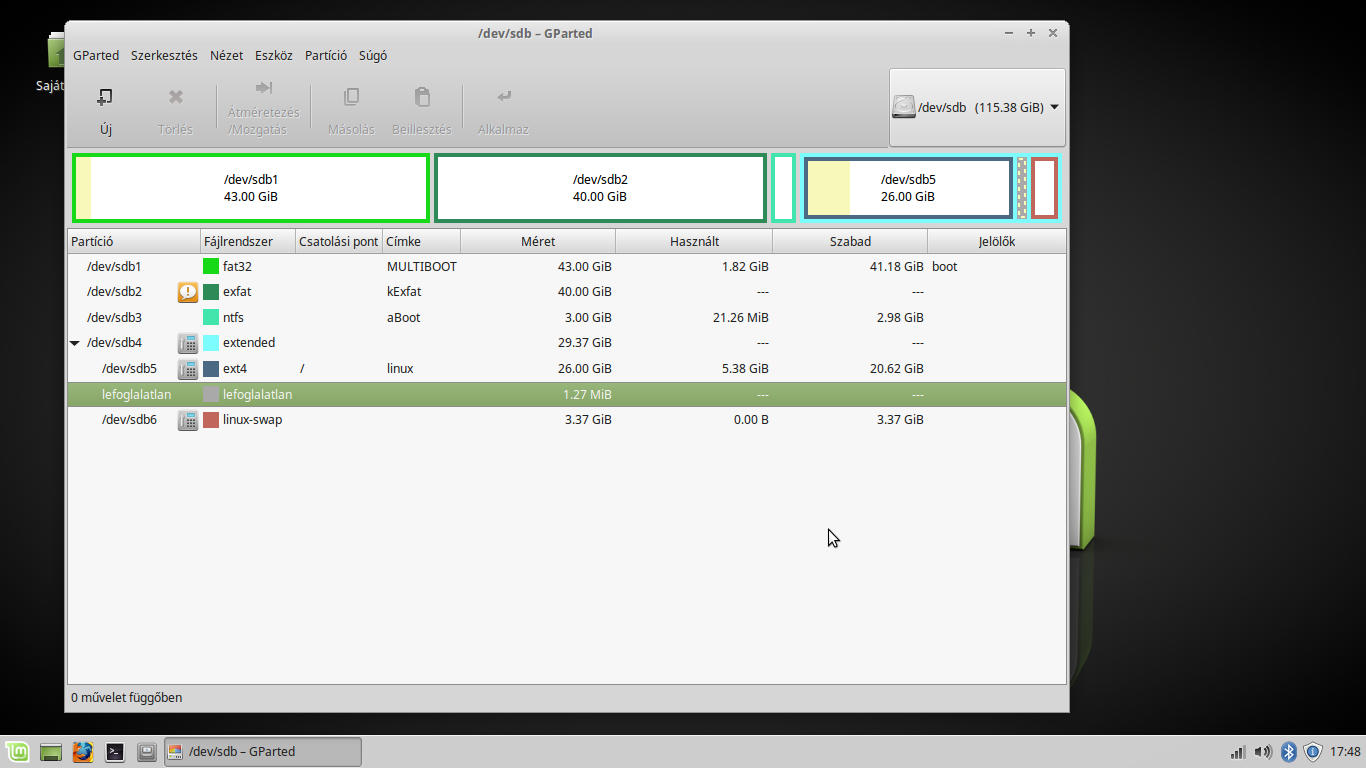The width and height of the screenshot is (1366, 768).
Task: Open the Linux Mint menu button in the taskbar
Action: (17, 752)
